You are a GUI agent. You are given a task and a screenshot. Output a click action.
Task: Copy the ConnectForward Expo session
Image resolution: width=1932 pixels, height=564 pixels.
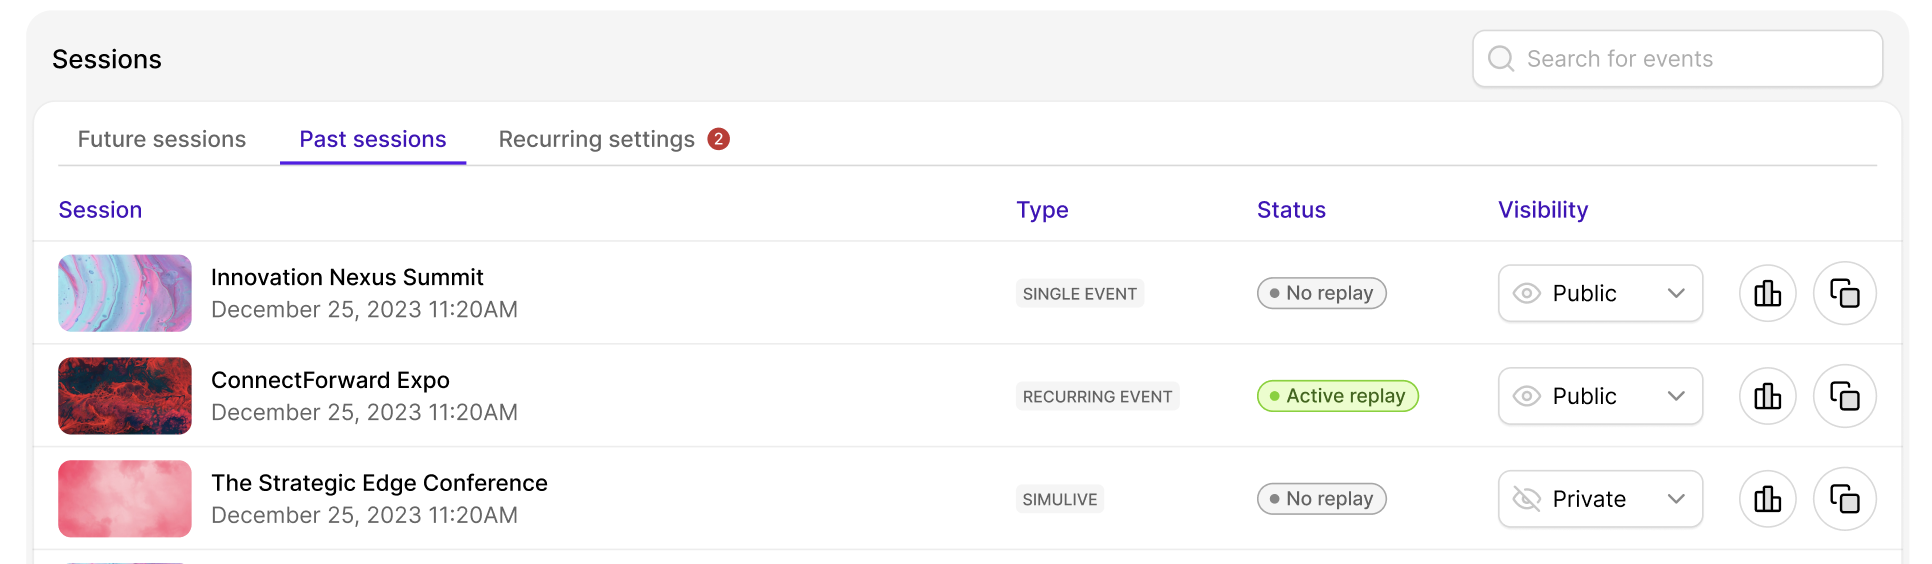pyautogui.click(x=1844, y=396)
